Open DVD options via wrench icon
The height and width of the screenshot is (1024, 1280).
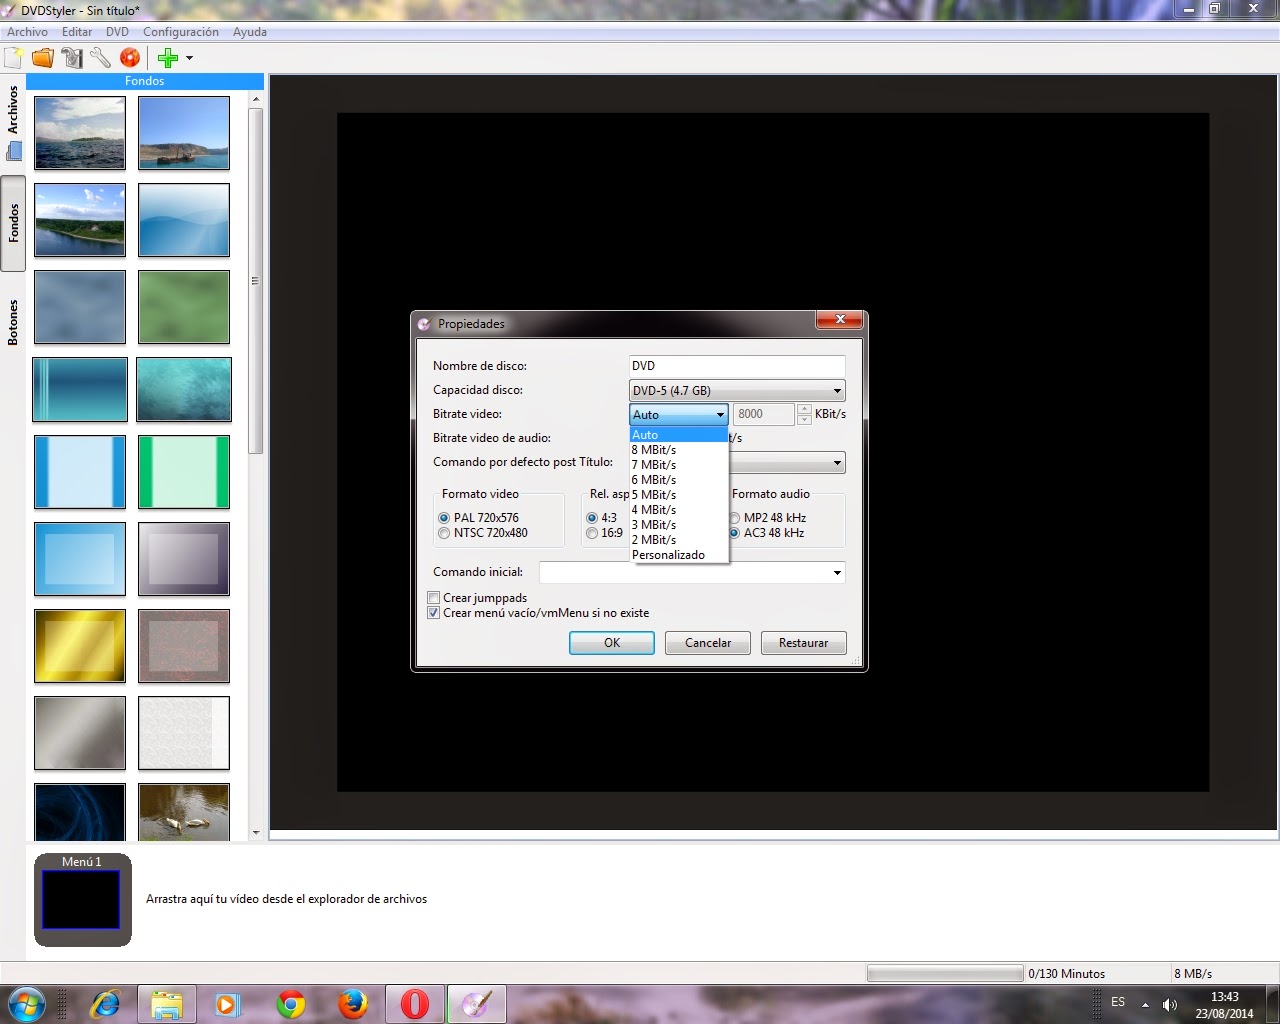click(x=101, y=58)
